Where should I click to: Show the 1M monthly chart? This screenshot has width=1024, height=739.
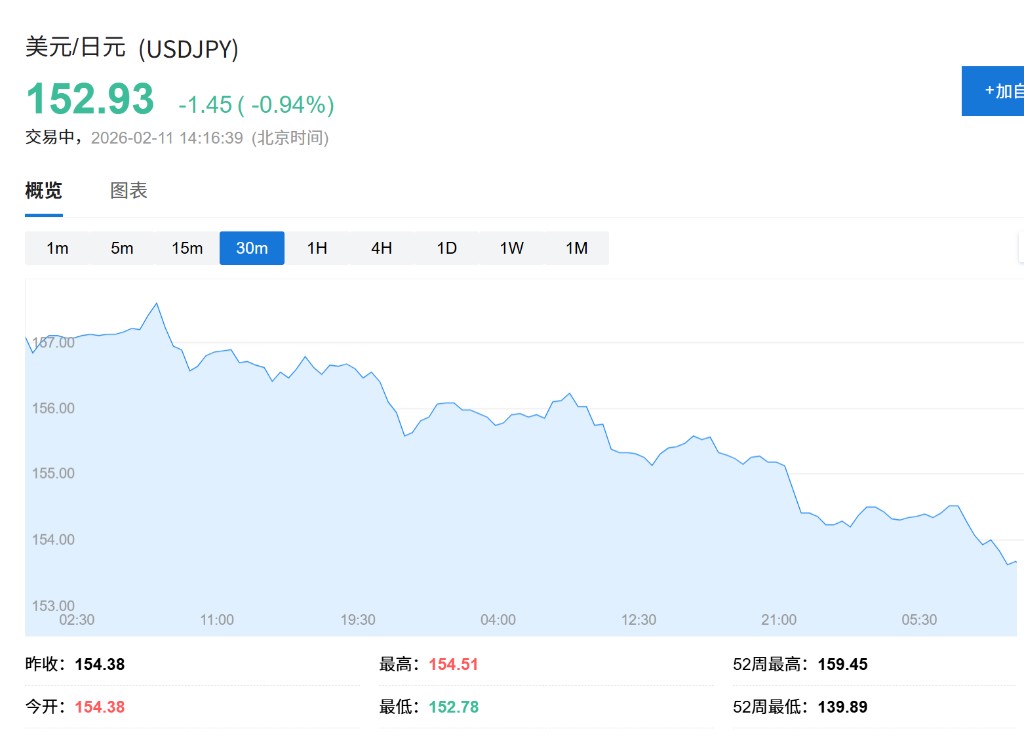(577, 248)
